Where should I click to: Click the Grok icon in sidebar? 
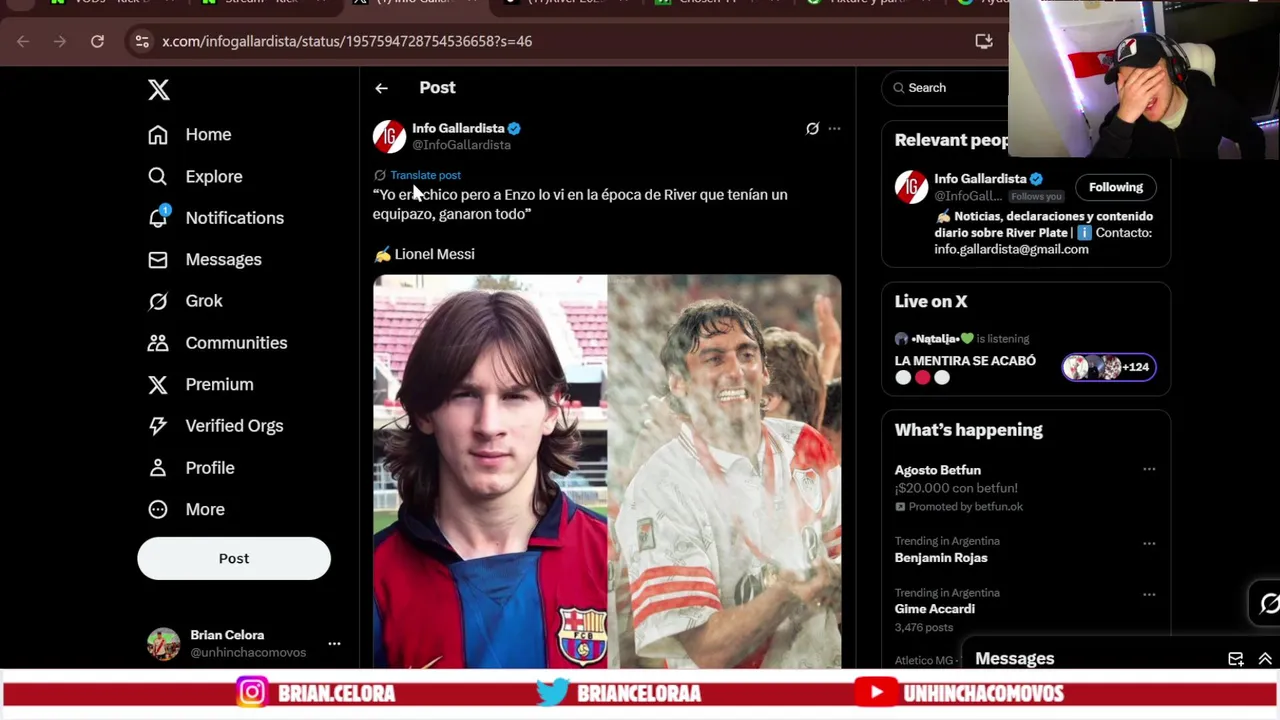[158, 301]
